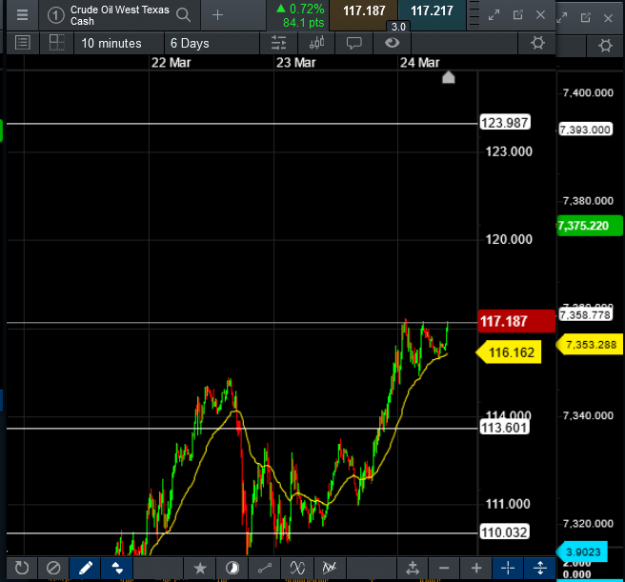Click the yellow 7,353.288 label

[x=590, y=345]
